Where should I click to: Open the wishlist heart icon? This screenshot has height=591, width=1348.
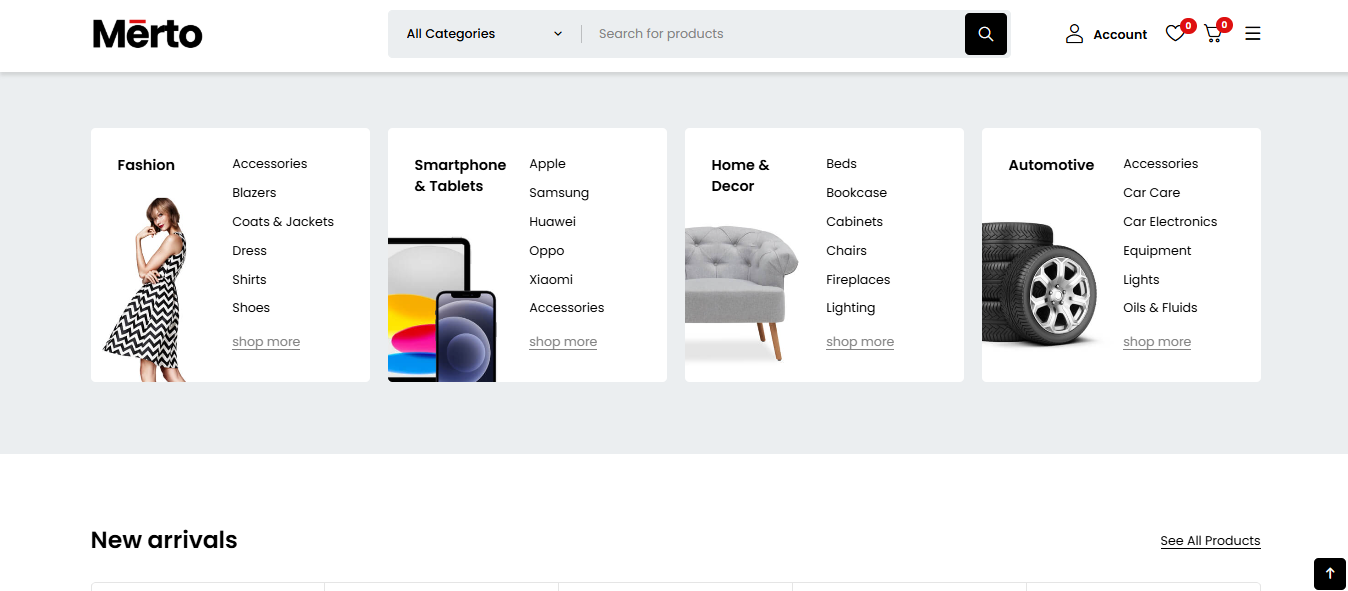tap(1175, 34)
